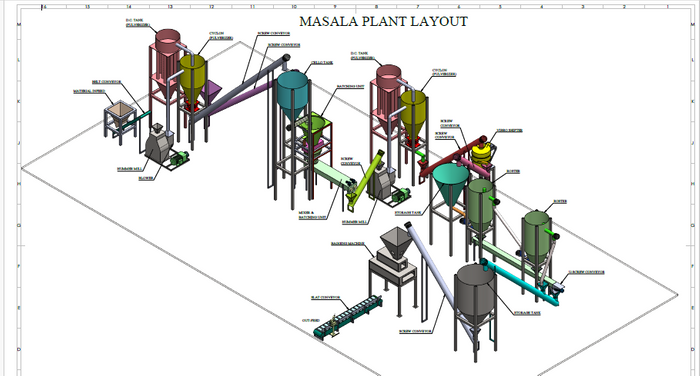Click the MASALA PLANT LAYOUT title
Screen dimensions: 700x376
(x=383, y=21)
